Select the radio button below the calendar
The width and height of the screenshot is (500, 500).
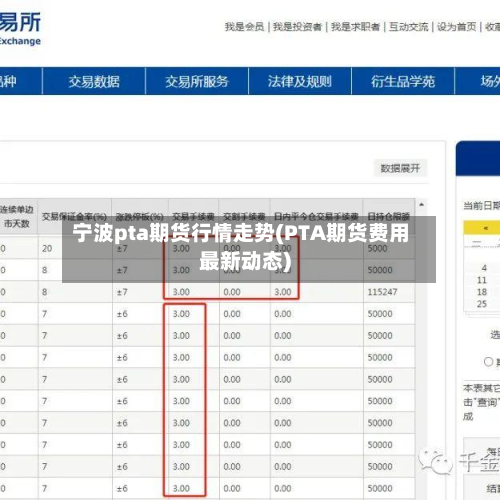(488, 362)
